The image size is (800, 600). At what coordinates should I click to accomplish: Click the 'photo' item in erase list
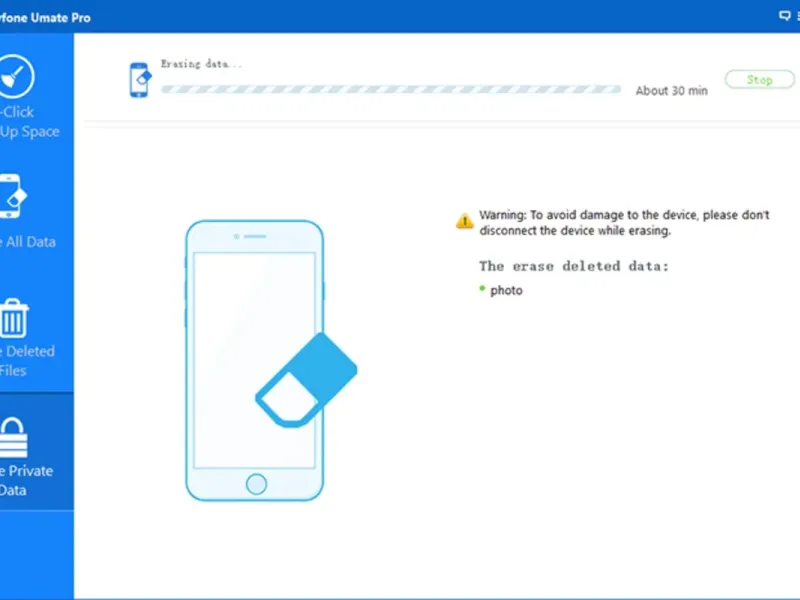pyautogui.click(x=506, y=290)
